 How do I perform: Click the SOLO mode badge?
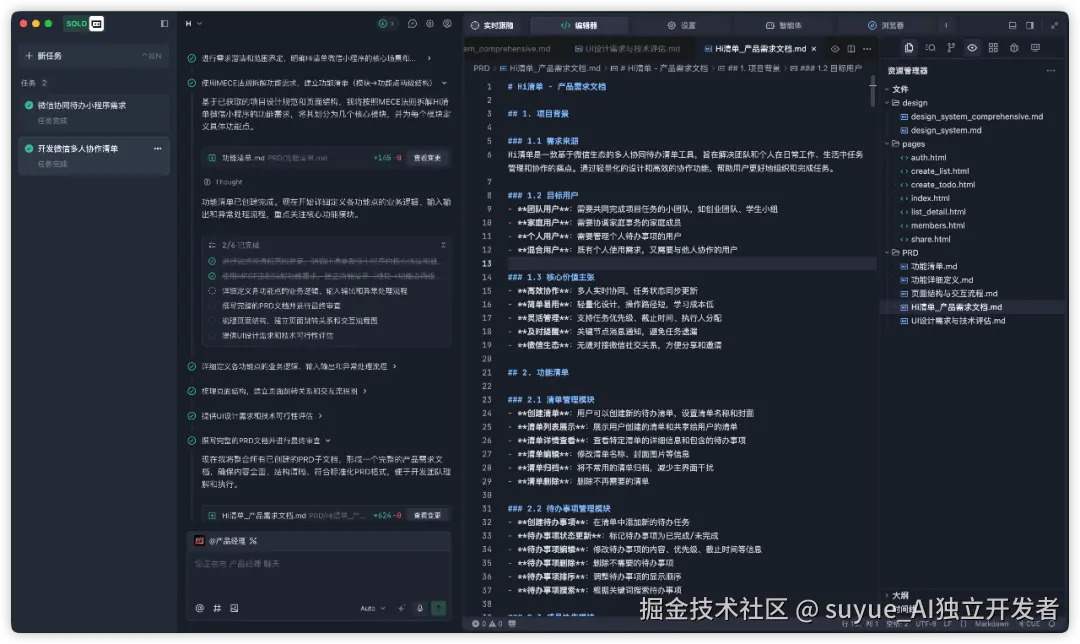[x=83, y=23]
